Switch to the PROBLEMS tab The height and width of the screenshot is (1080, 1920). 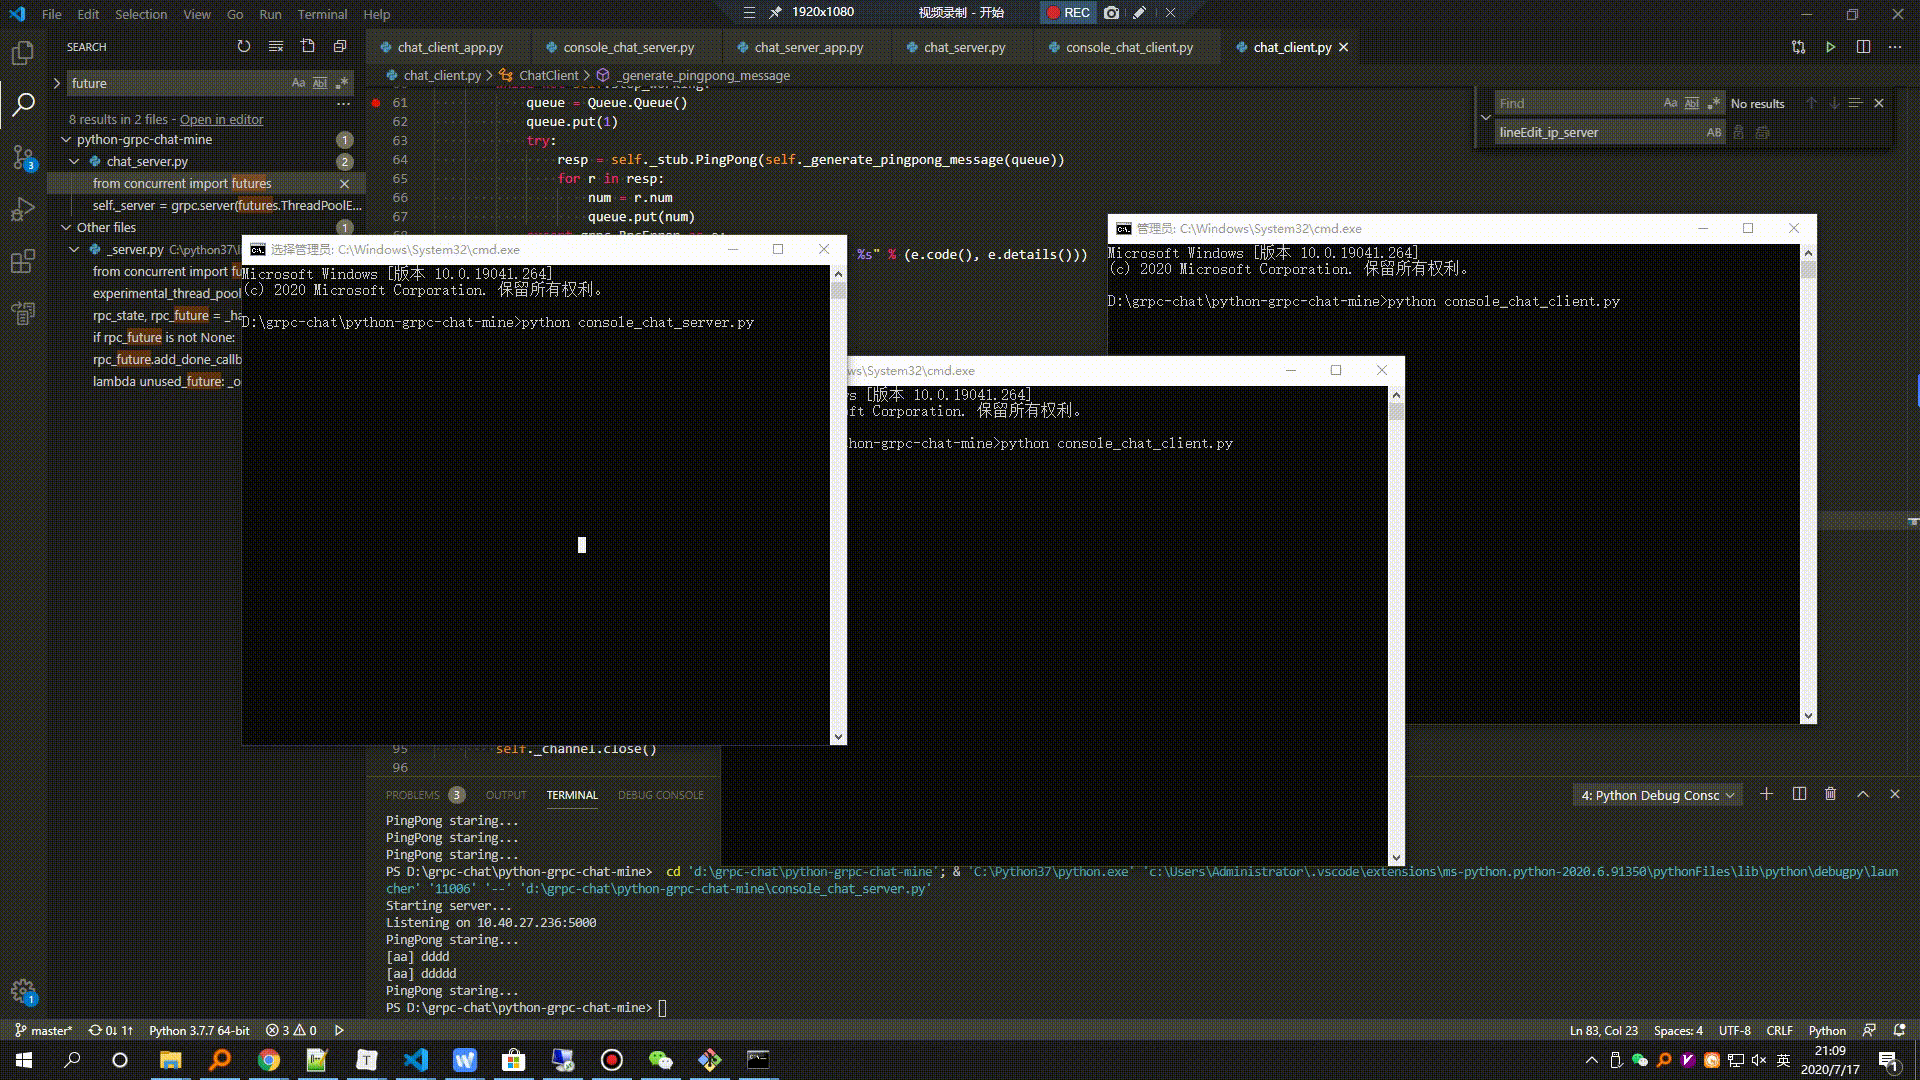click(412, 795)
